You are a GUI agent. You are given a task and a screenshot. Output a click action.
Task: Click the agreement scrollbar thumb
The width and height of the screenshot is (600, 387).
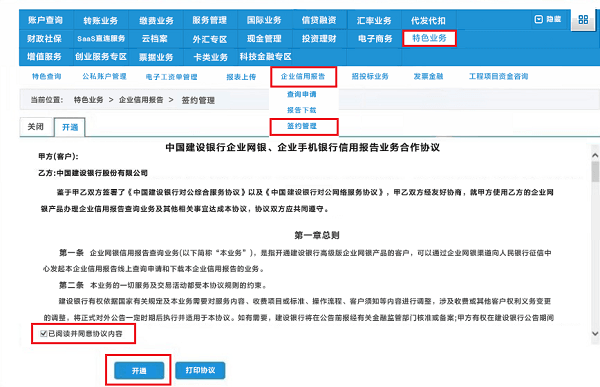coord(595,171)
